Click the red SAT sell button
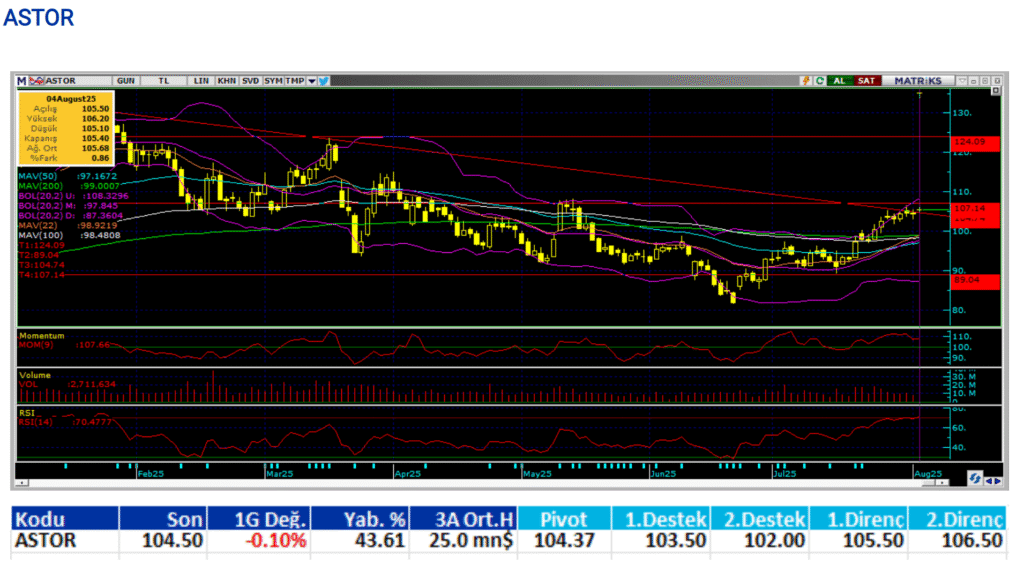Viewport: 1024px width, 564px height. tap(867, 80)
